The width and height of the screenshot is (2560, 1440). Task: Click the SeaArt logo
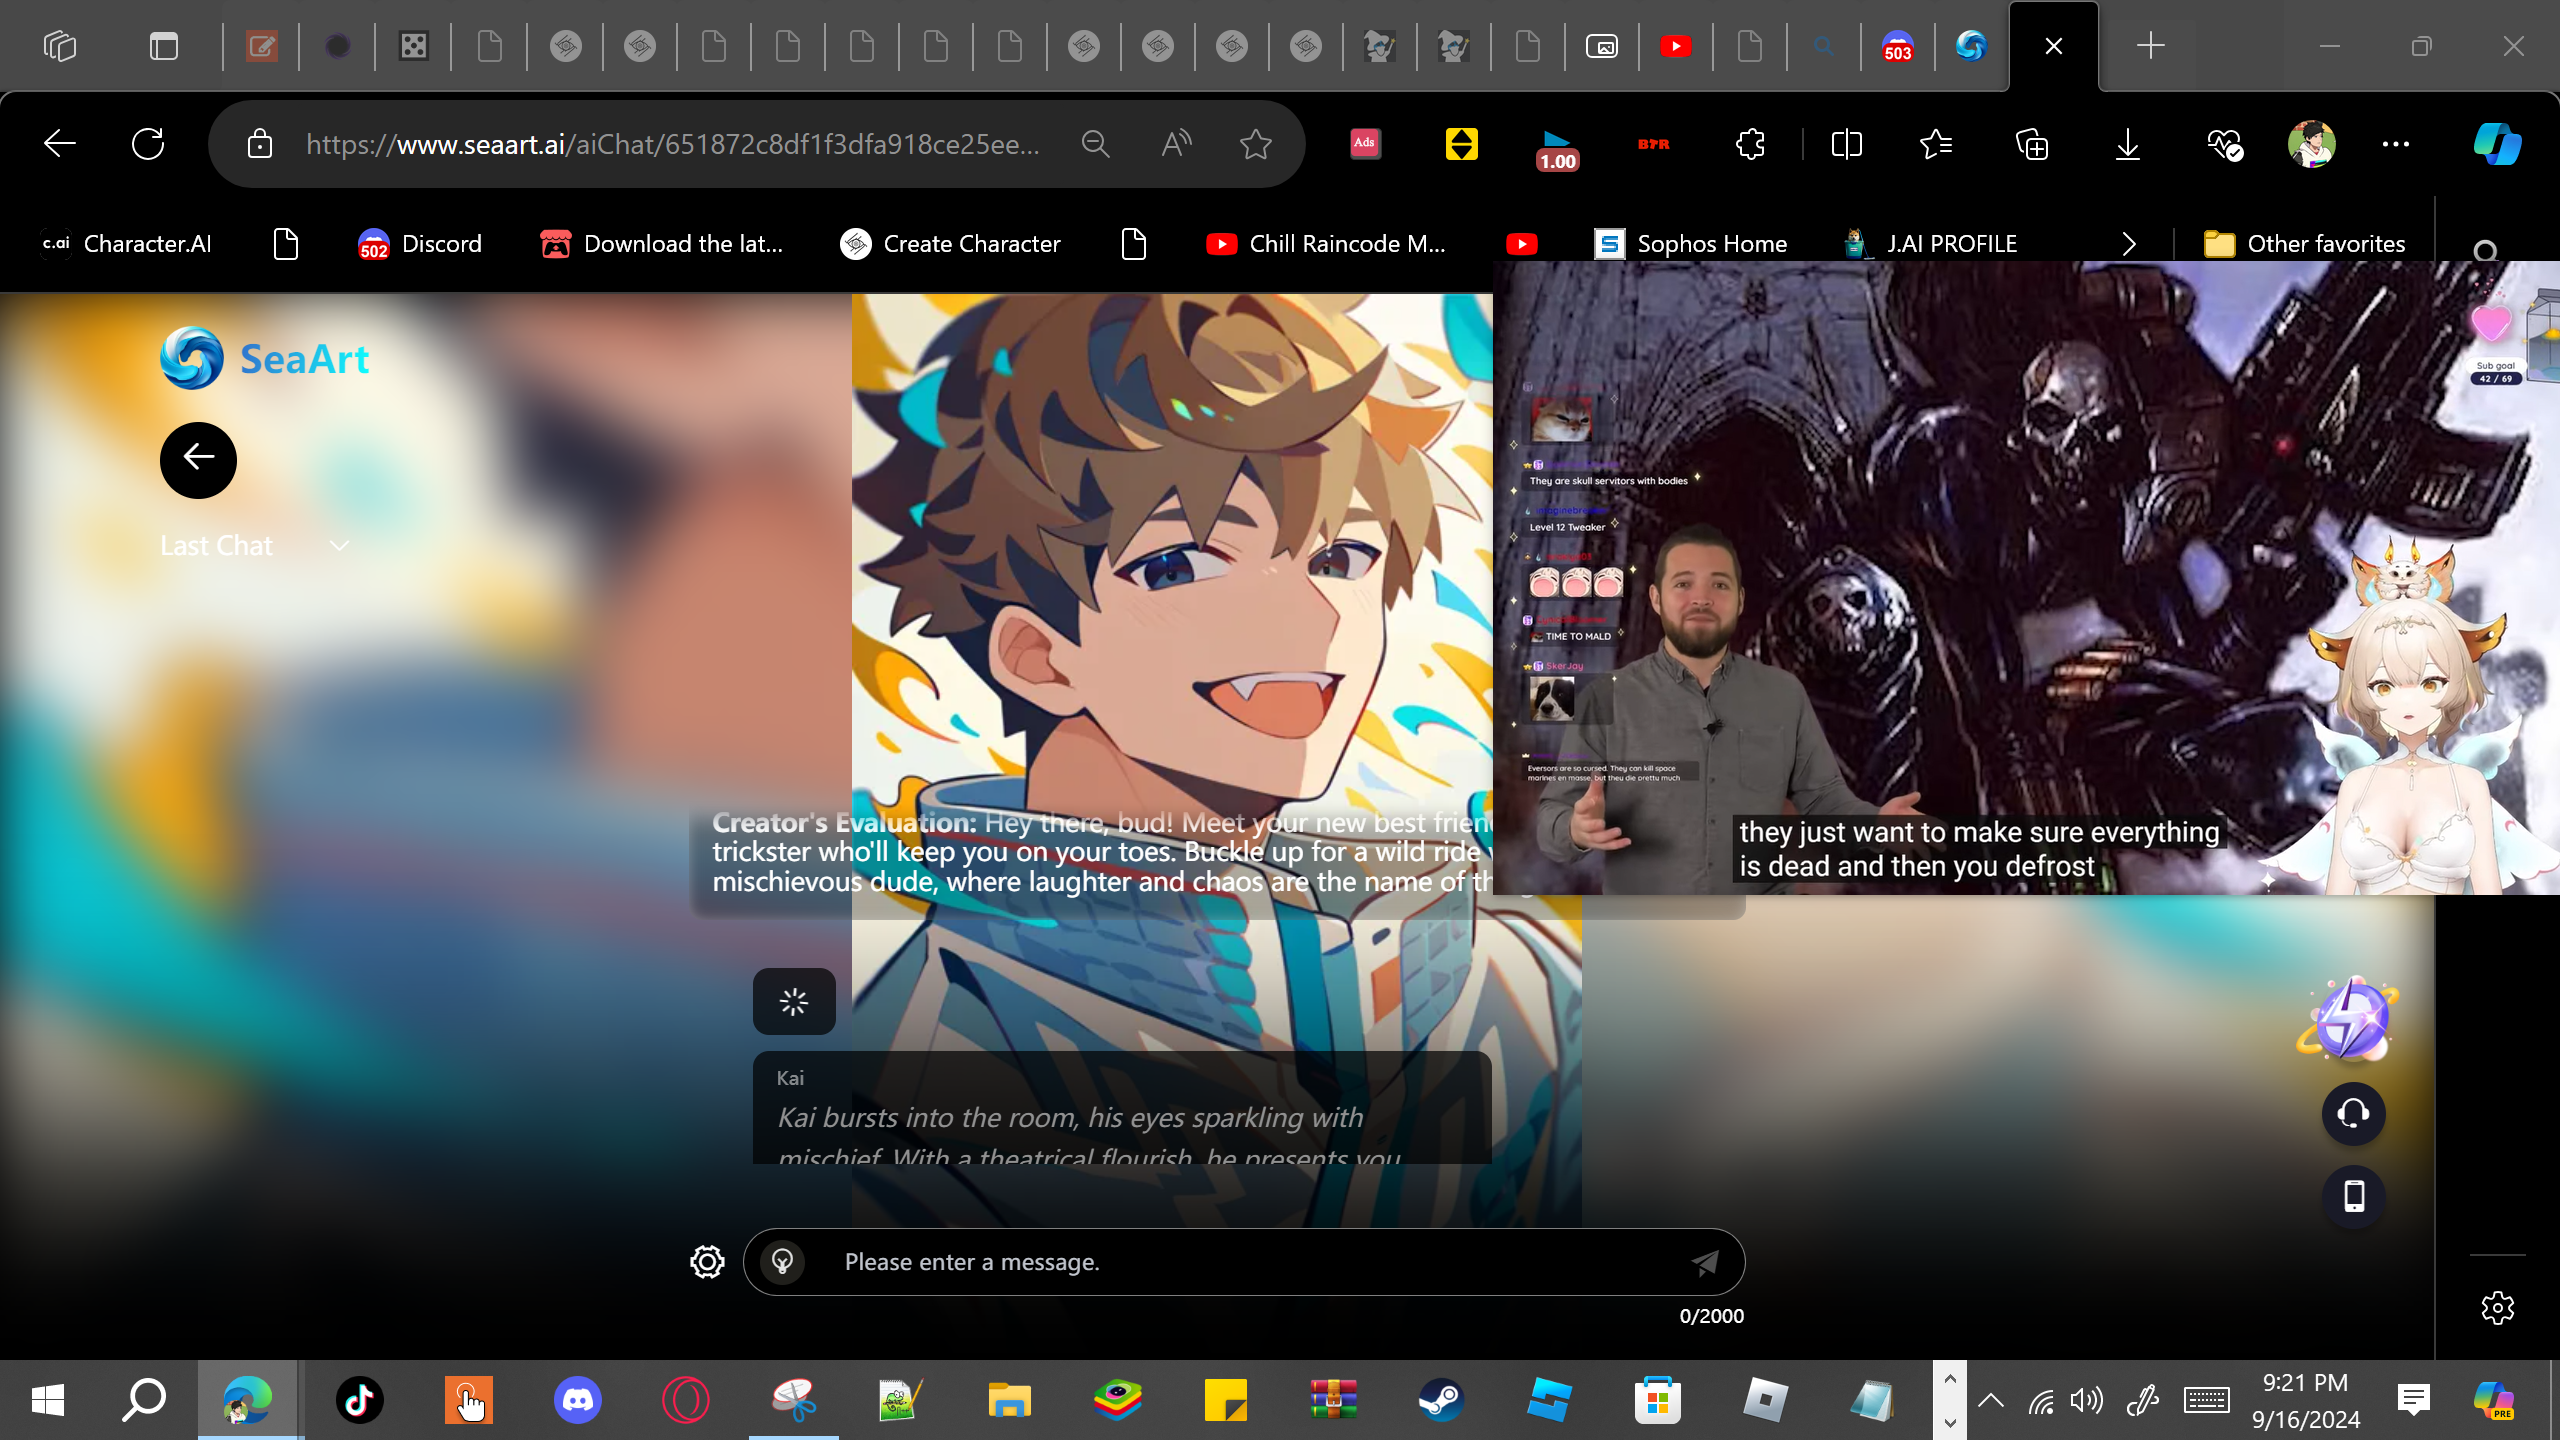coord(265,358)
